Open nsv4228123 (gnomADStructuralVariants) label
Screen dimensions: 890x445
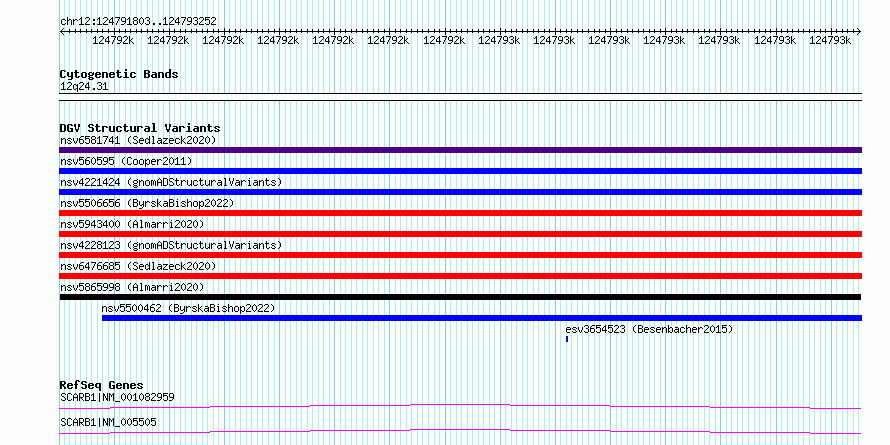click(171, 245)
